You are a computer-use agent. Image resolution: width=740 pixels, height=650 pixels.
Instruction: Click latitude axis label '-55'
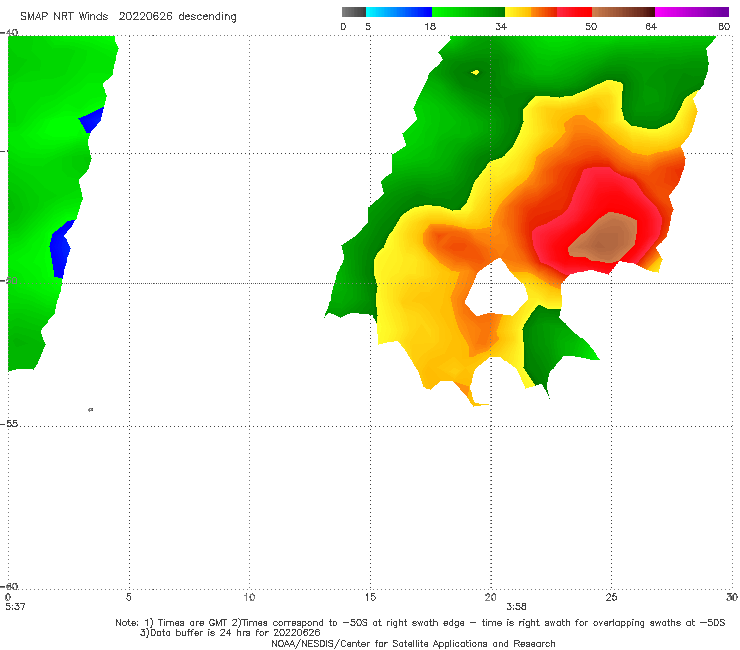click(10, 424)
